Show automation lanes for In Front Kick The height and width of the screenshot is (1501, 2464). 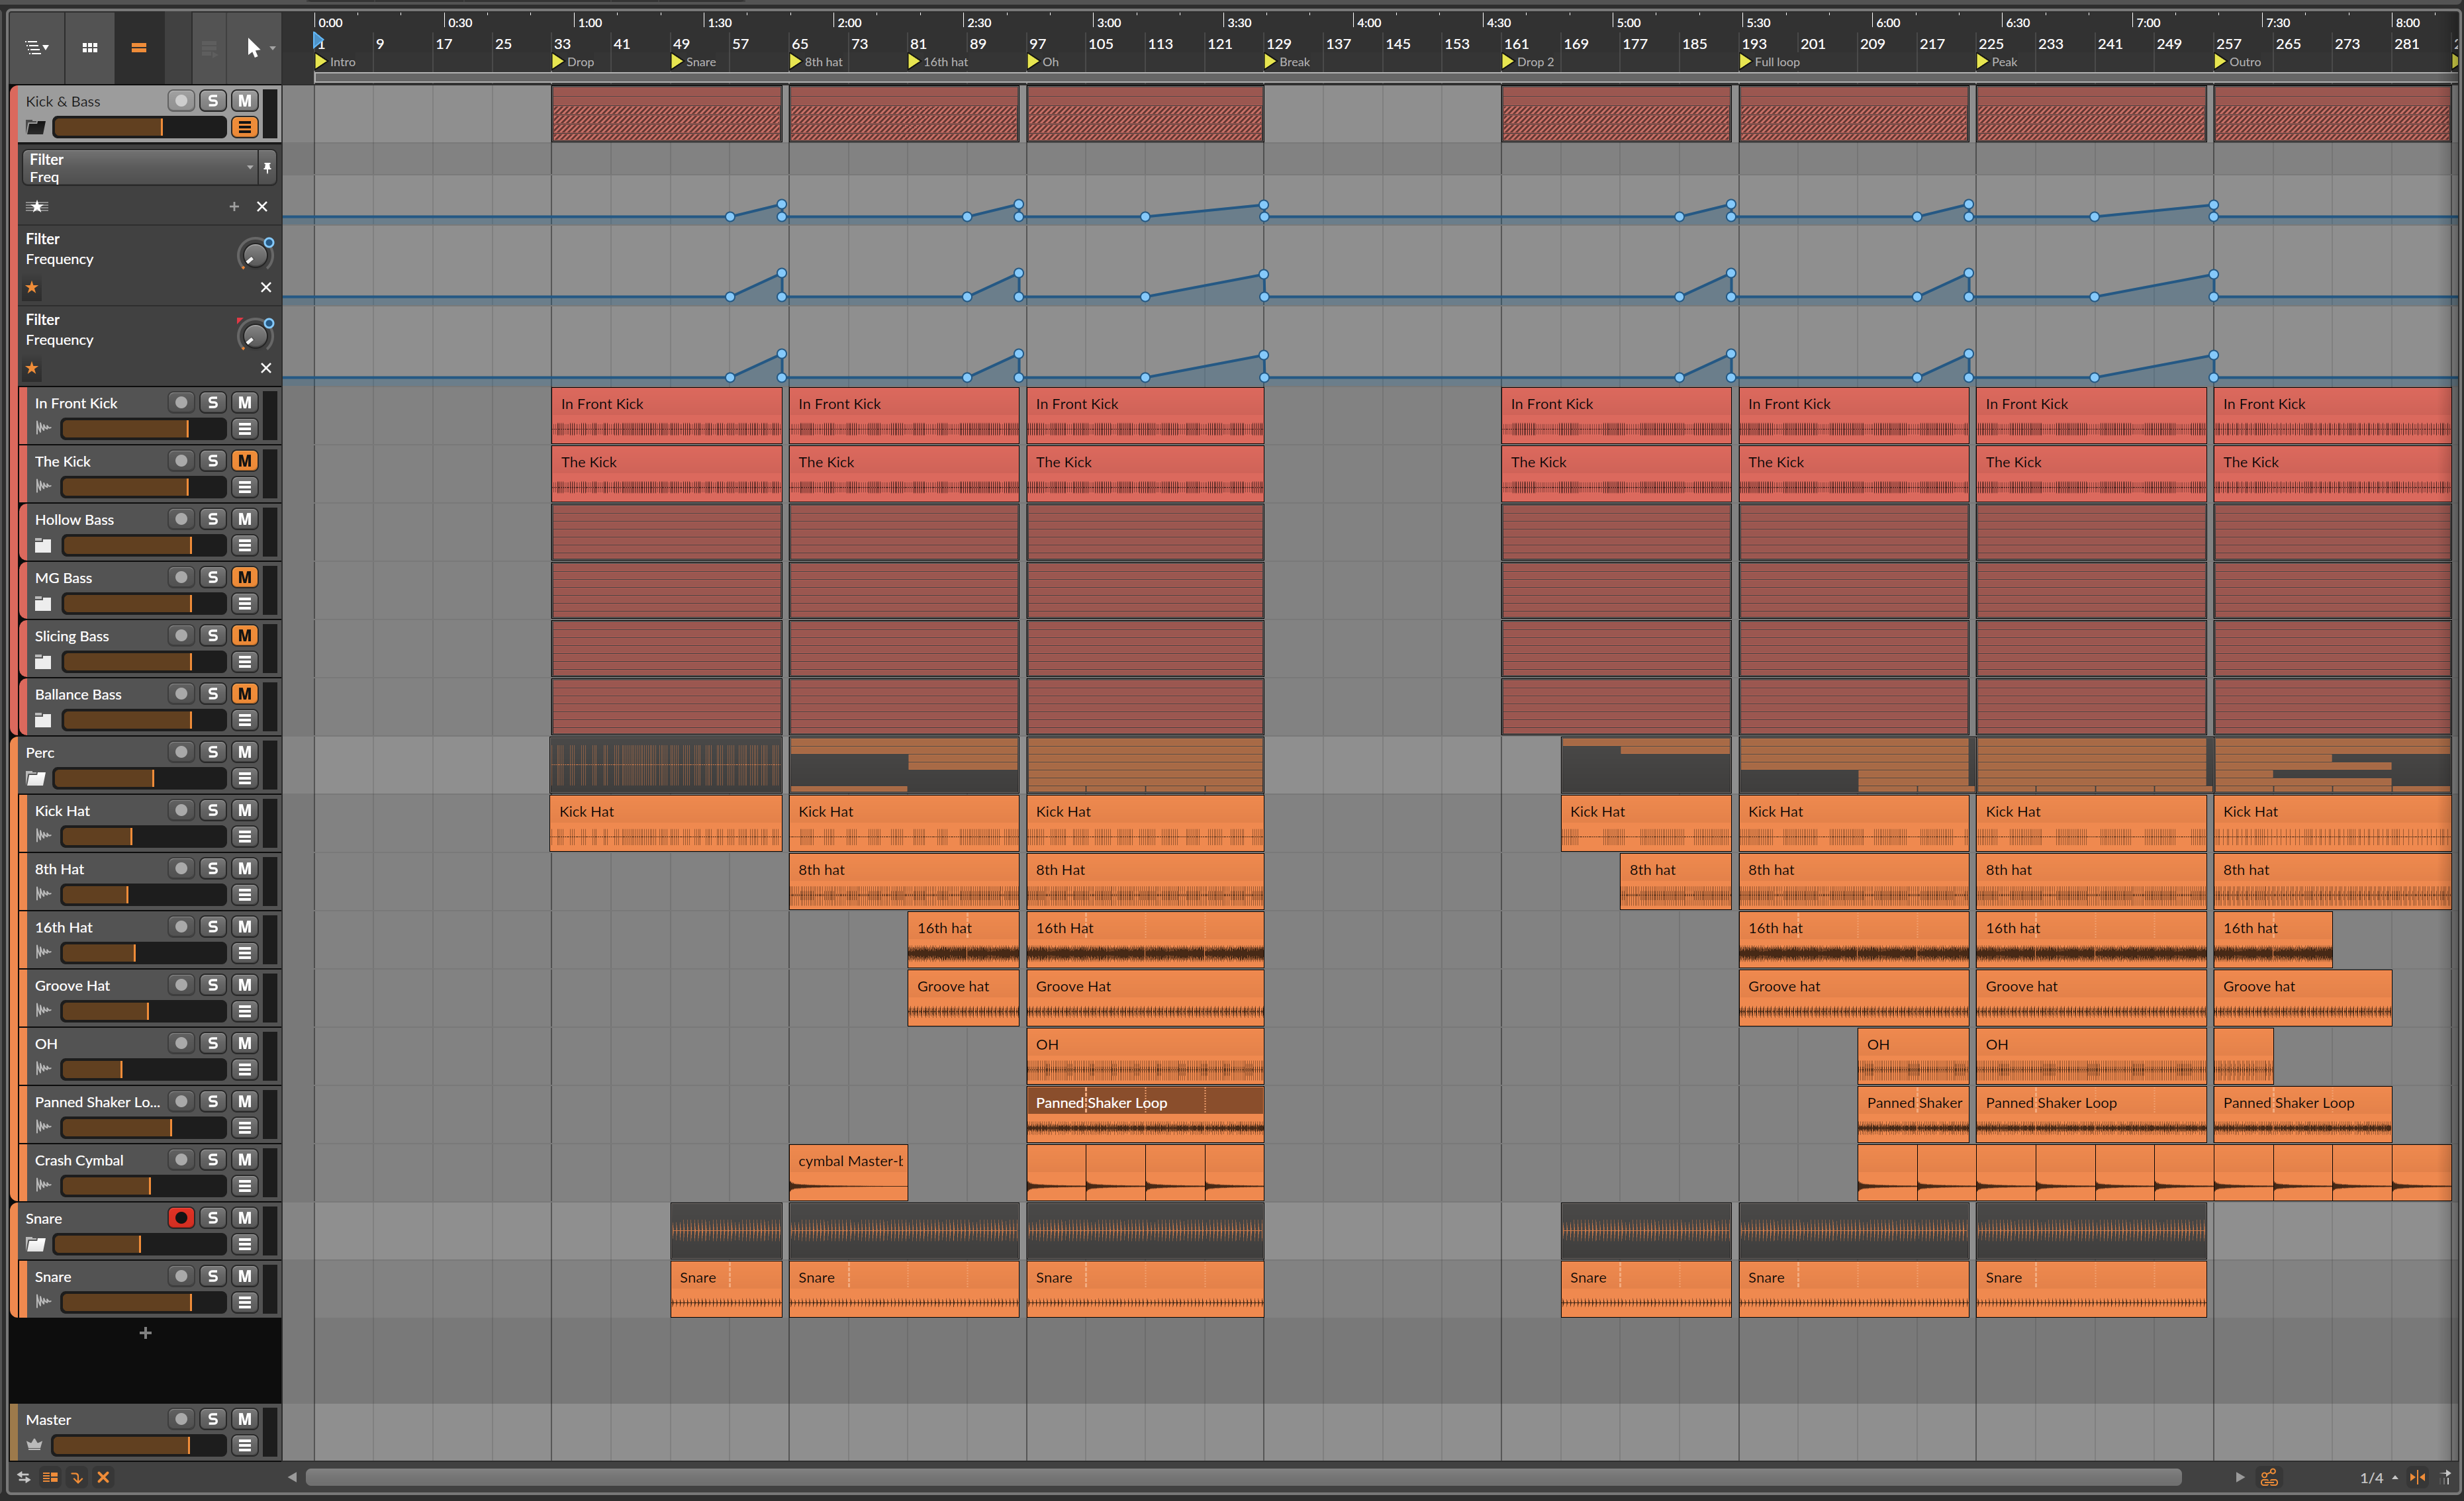245,429
